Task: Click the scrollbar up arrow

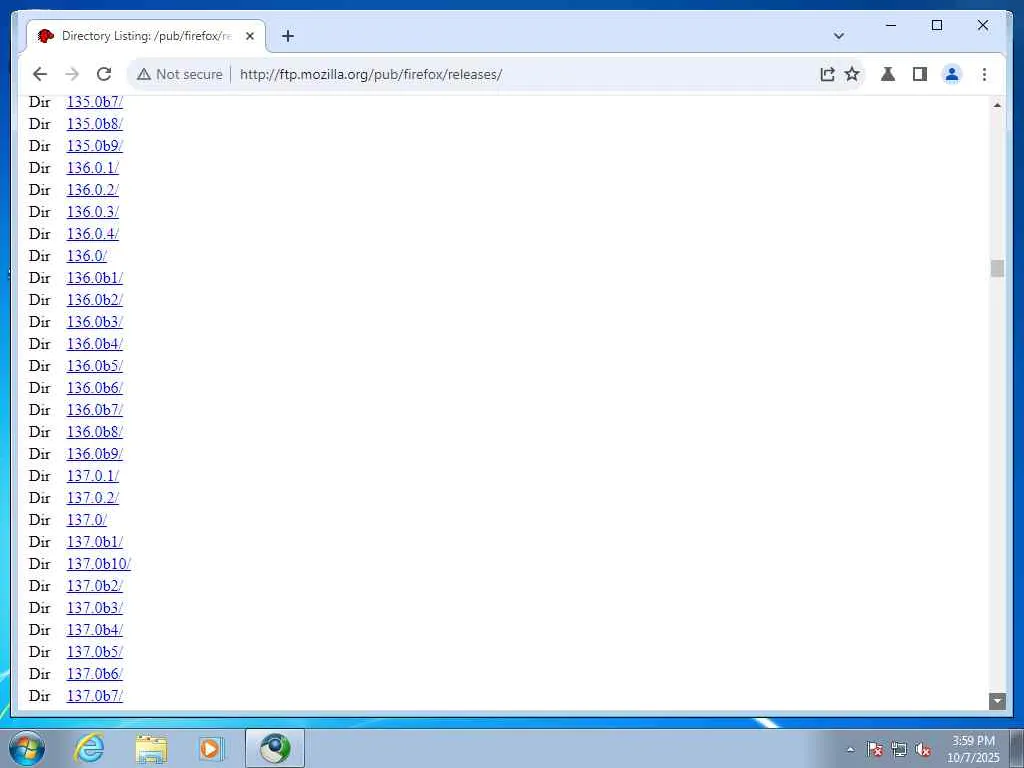Action: click(x=997, y=104)
